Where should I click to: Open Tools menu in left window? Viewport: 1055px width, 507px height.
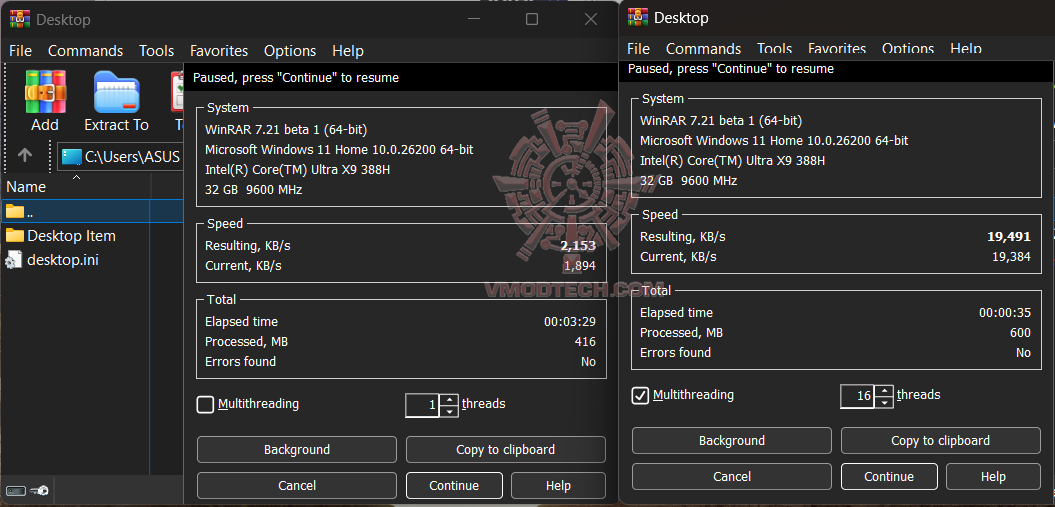coord(156,51)
